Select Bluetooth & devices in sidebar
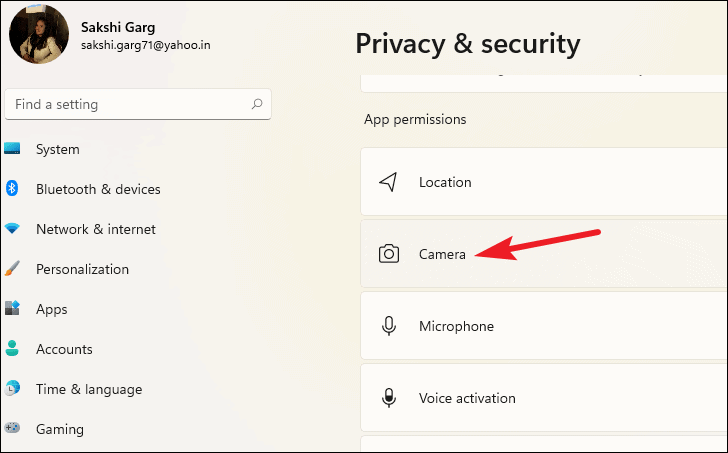The image size is (728, 453). click(98, 189)
